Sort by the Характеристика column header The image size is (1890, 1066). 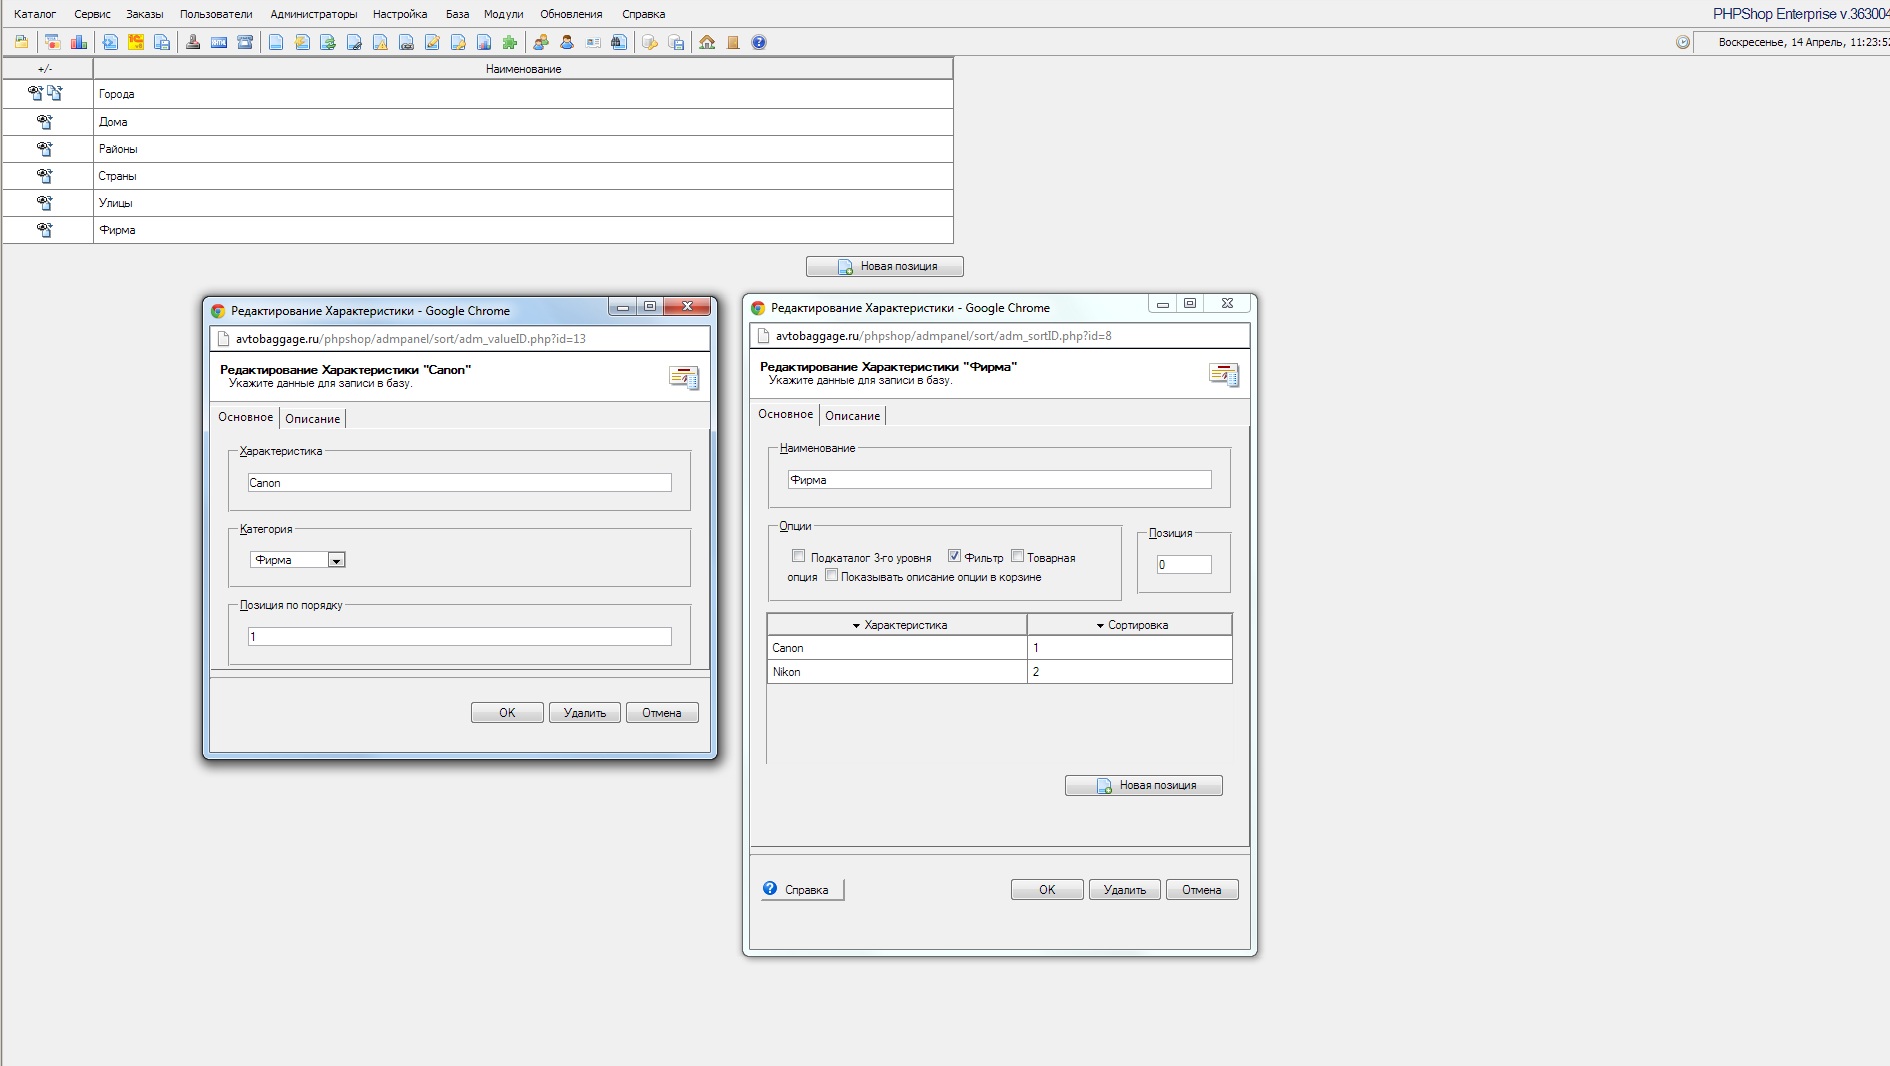point(898,625)
